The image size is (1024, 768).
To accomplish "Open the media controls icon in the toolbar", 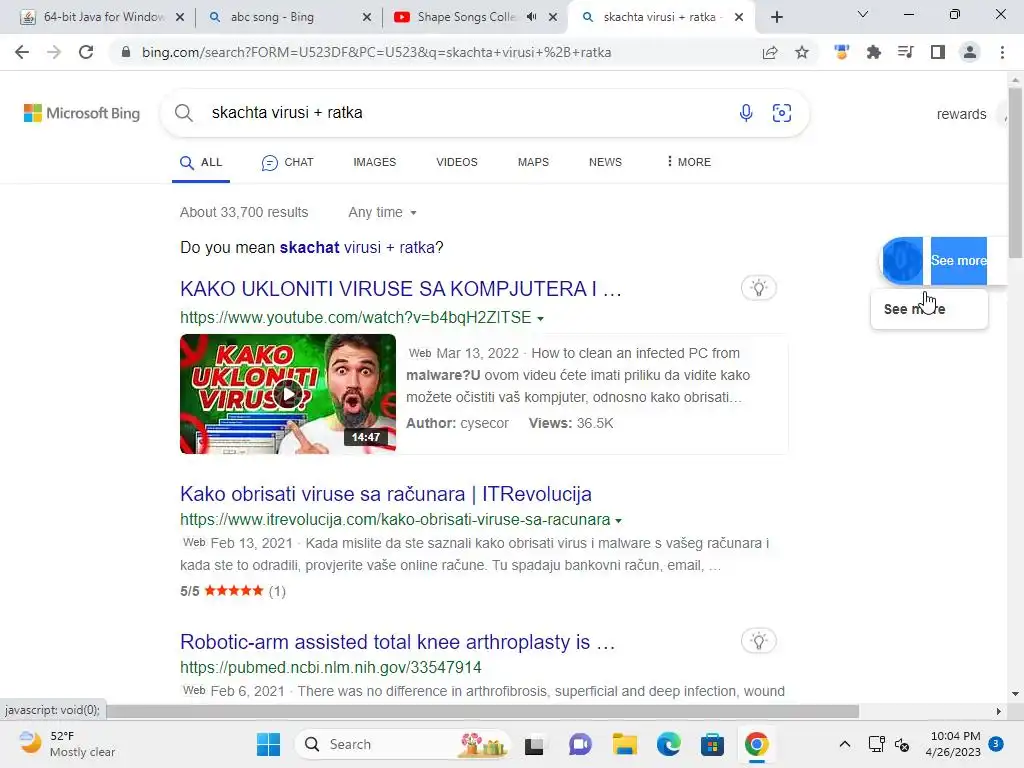I will click(906, 52).
